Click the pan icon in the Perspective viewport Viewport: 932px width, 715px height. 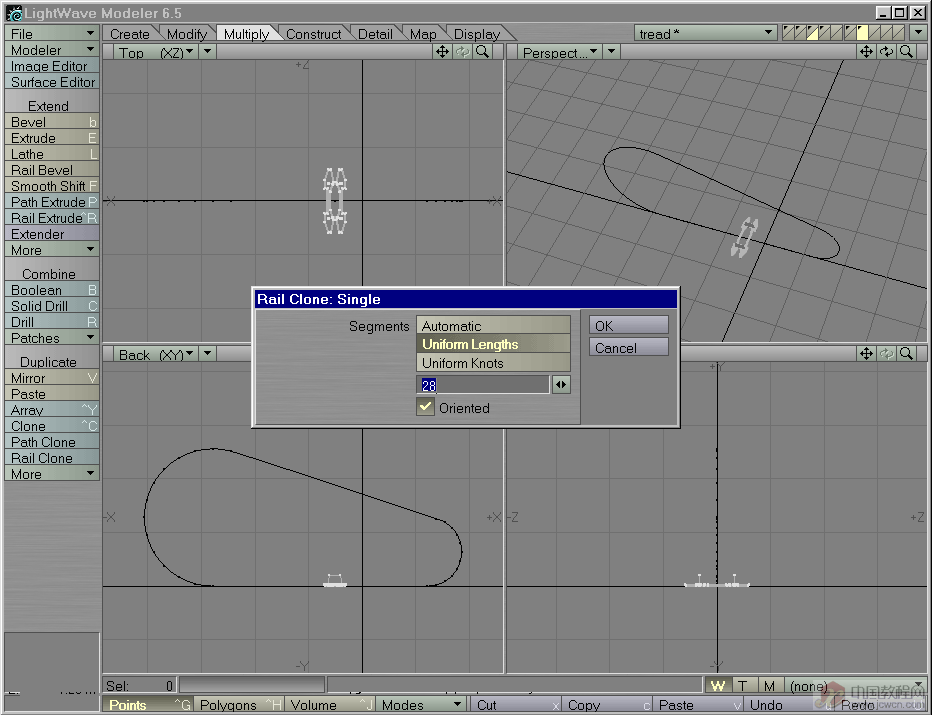tap(866, 52)
